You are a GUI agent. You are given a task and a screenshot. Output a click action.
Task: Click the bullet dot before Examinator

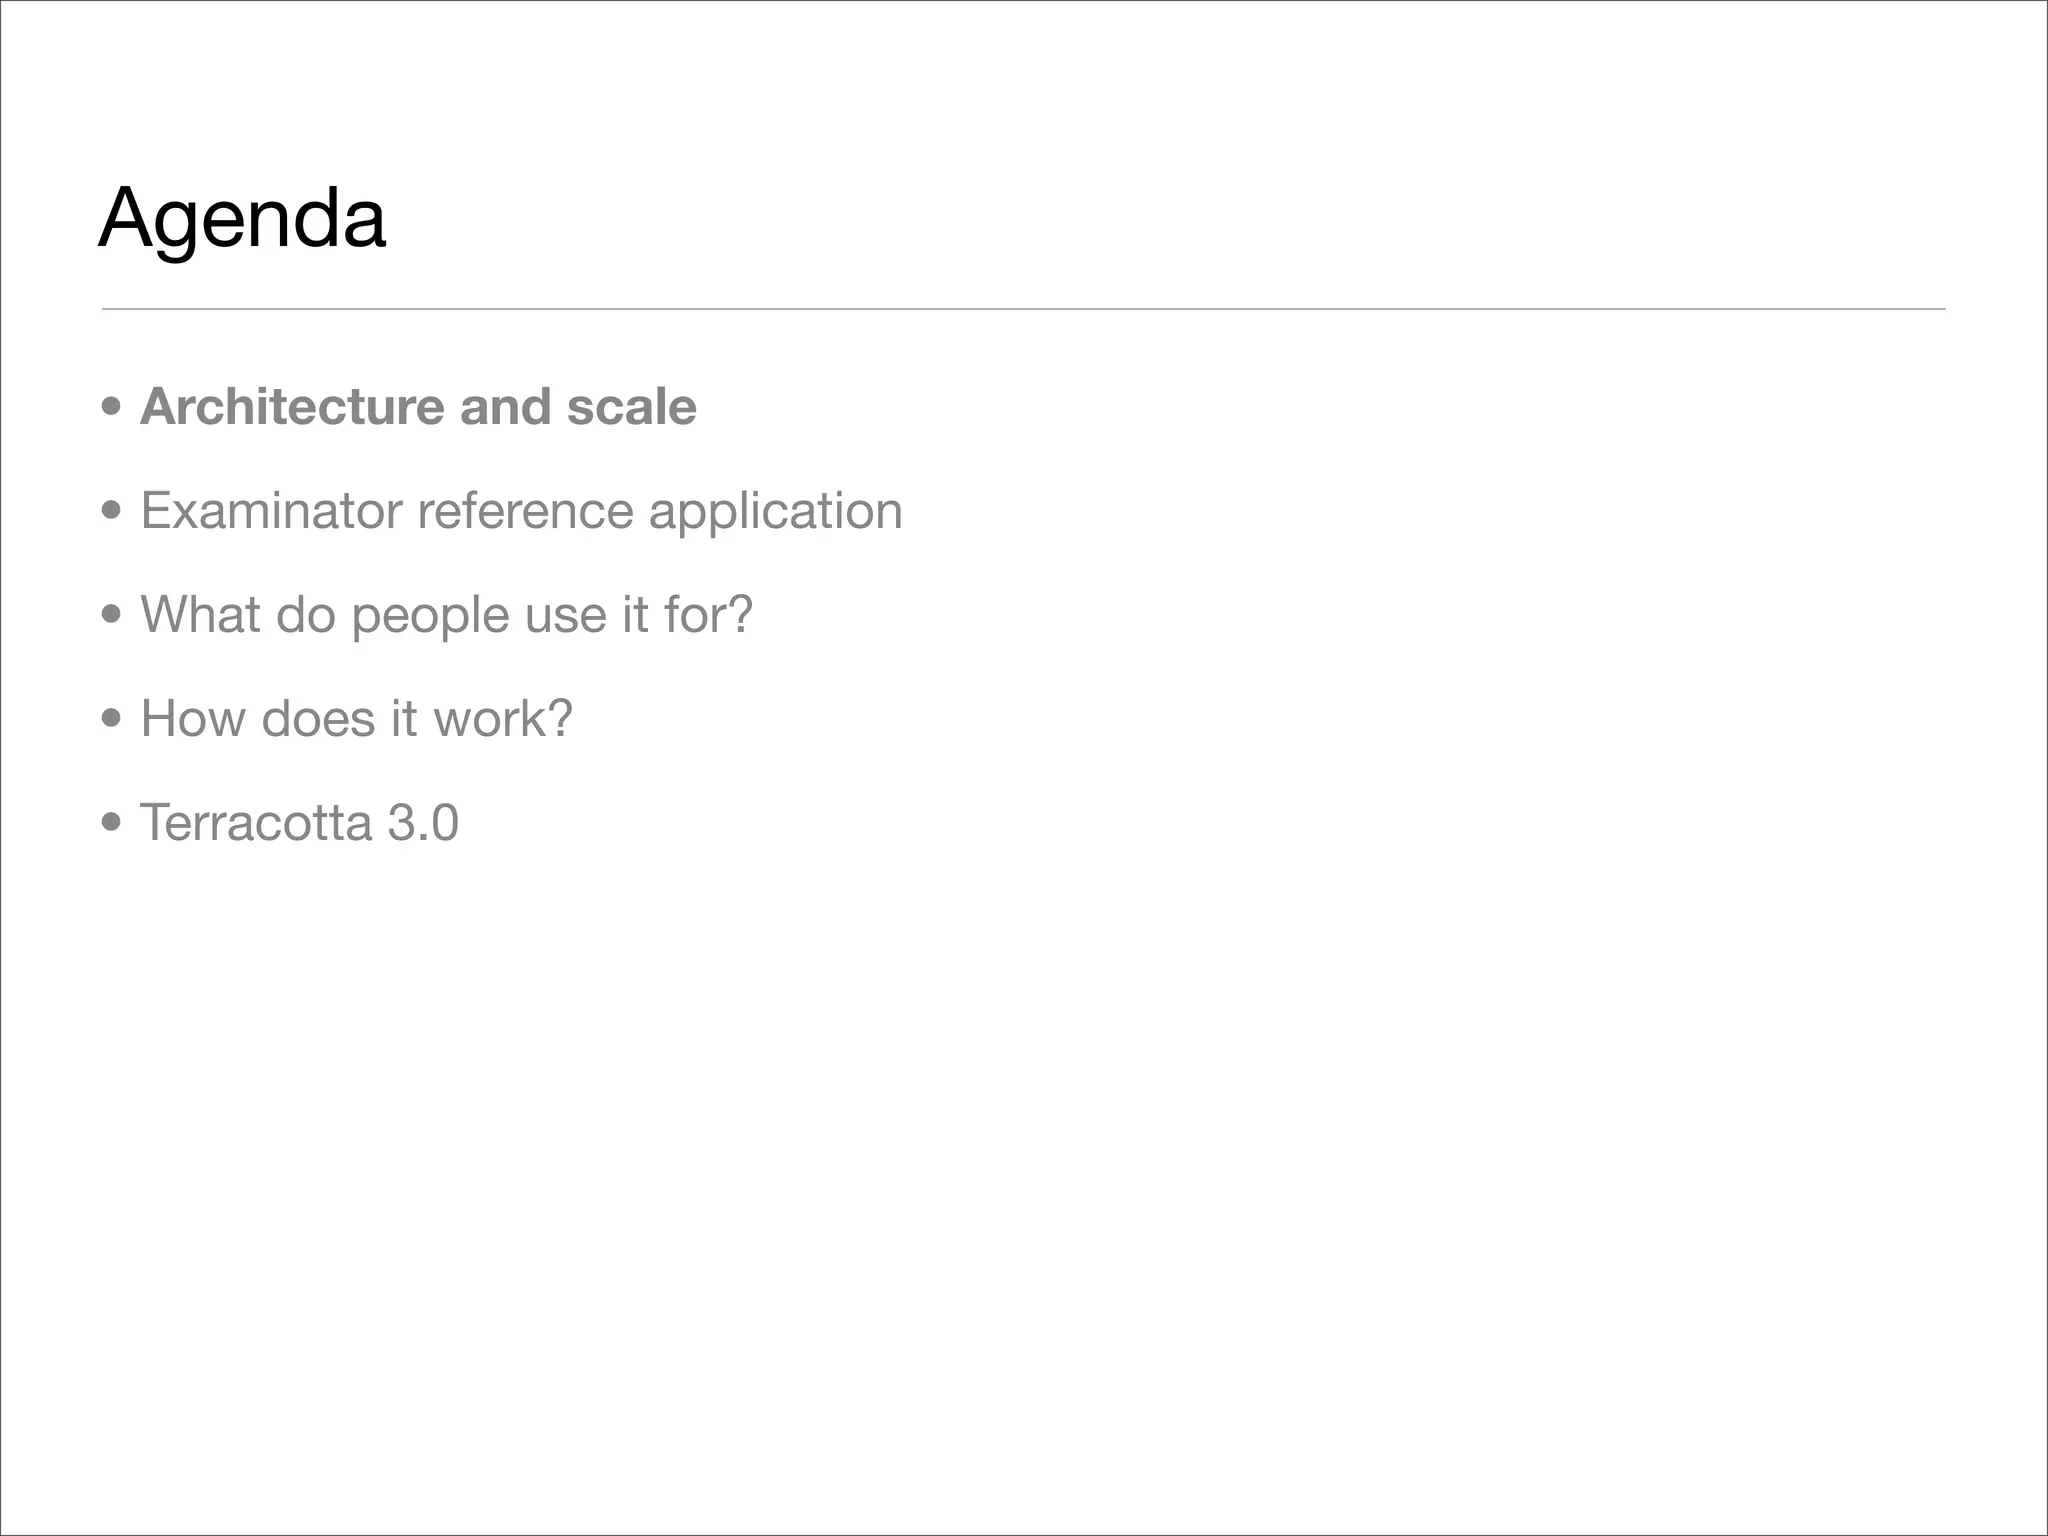click(x=112, y=511)
